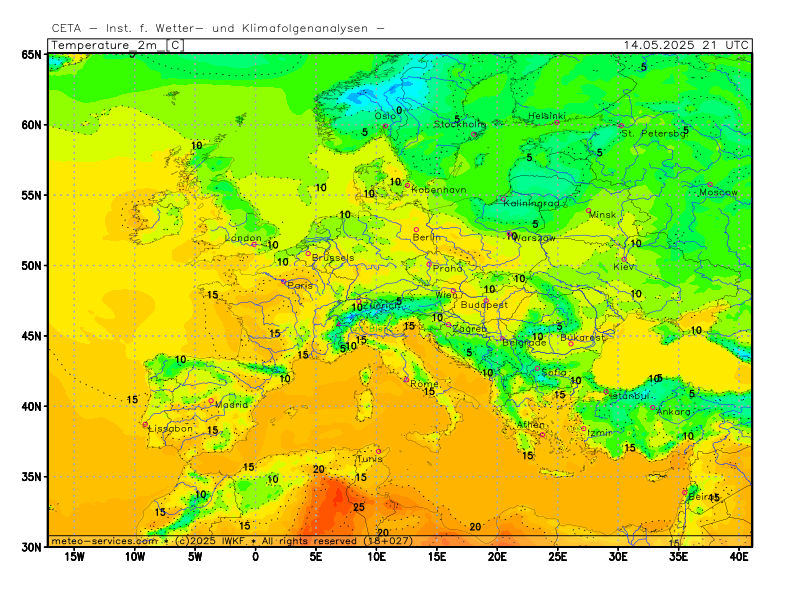This screenshot has height=600, width=800.
Task: Click the Wien city label
Action: (x=446, y=295)
